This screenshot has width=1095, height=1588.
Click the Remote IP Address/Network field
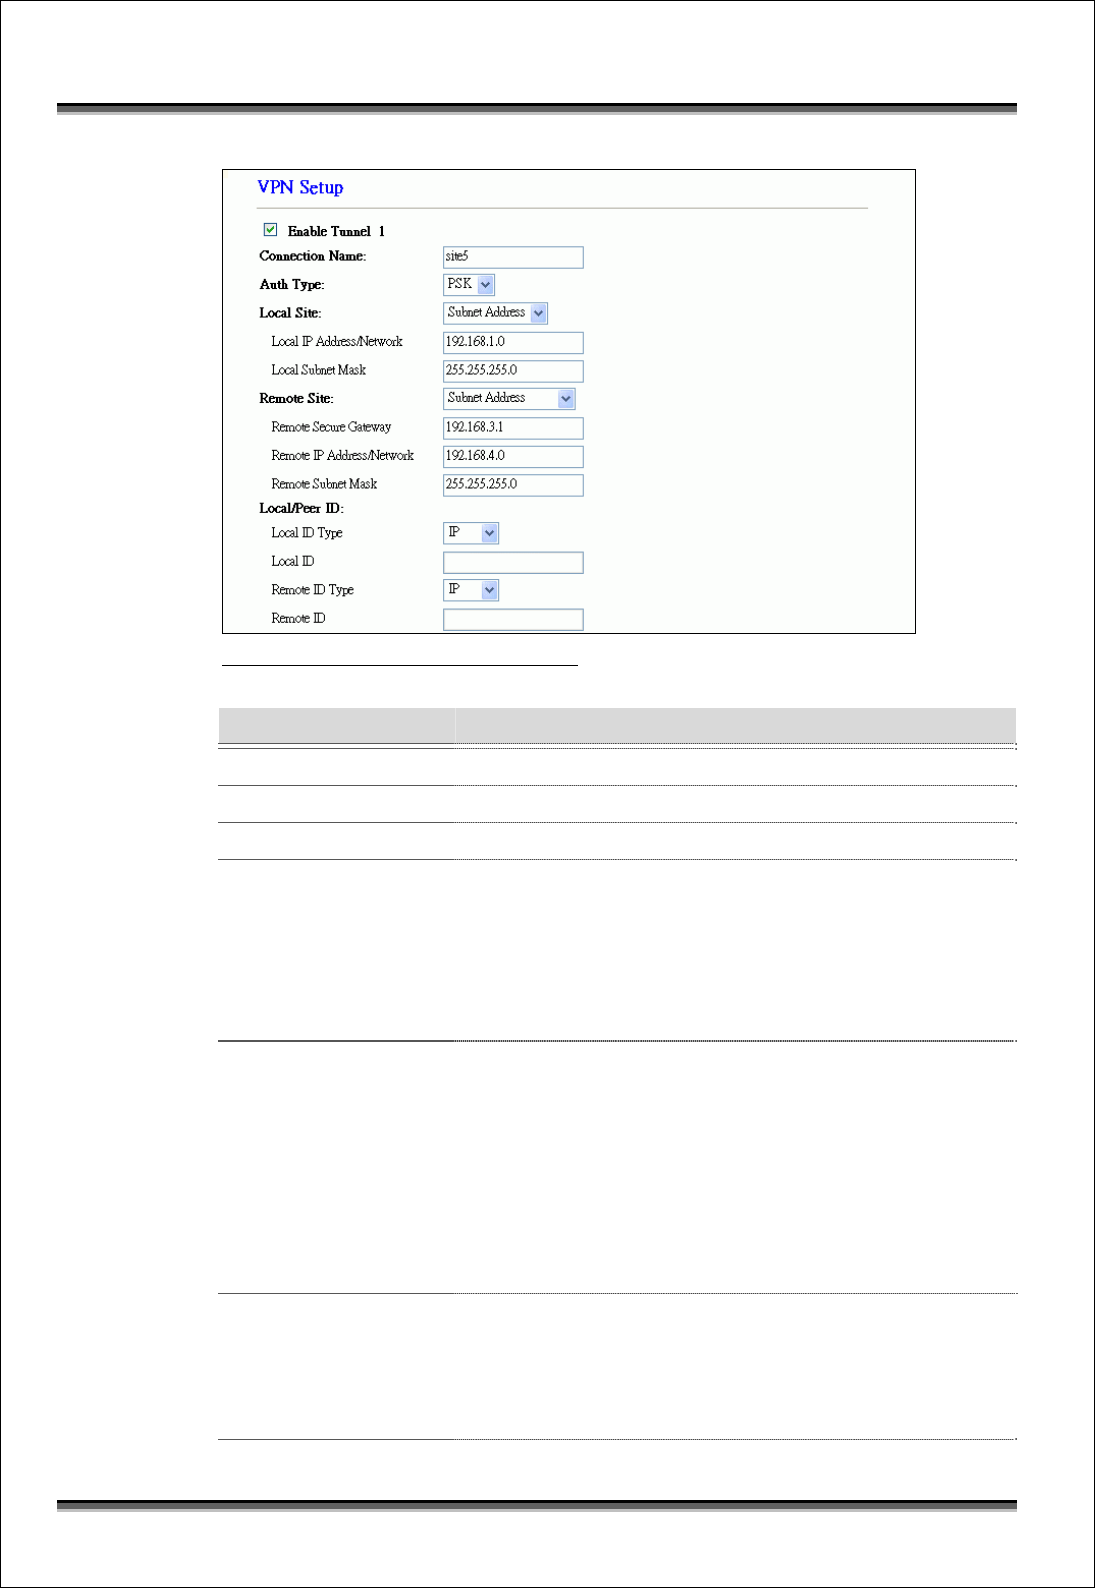click(513, 456)
